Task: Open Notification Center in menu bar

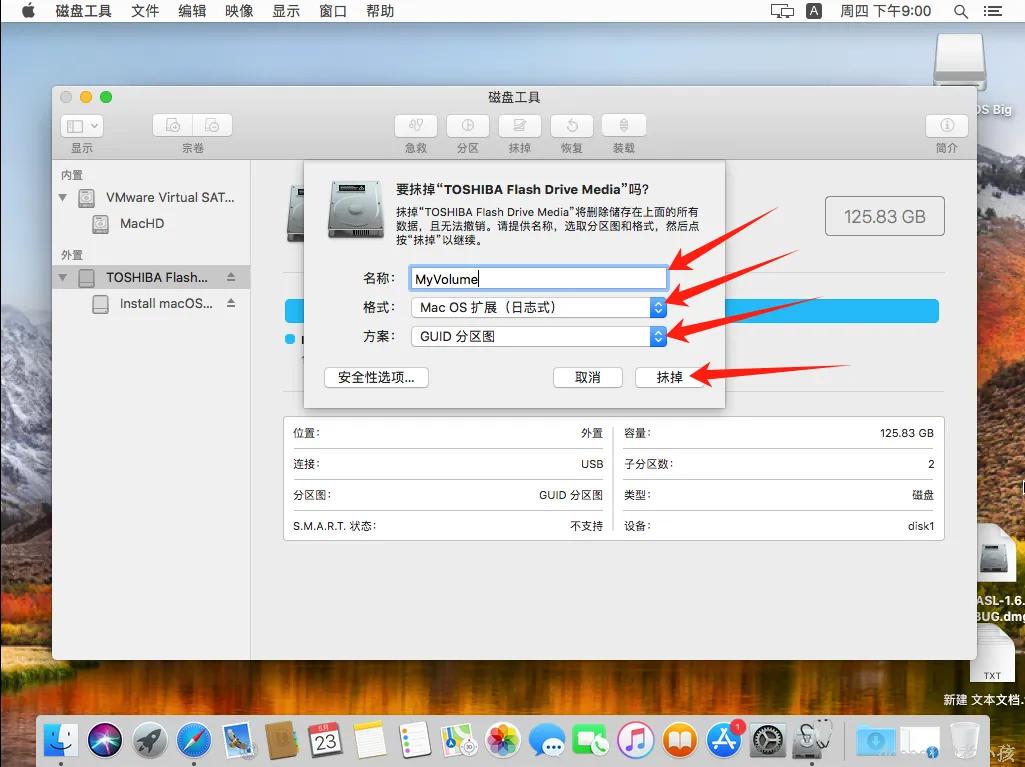Action: pos(992,11)
